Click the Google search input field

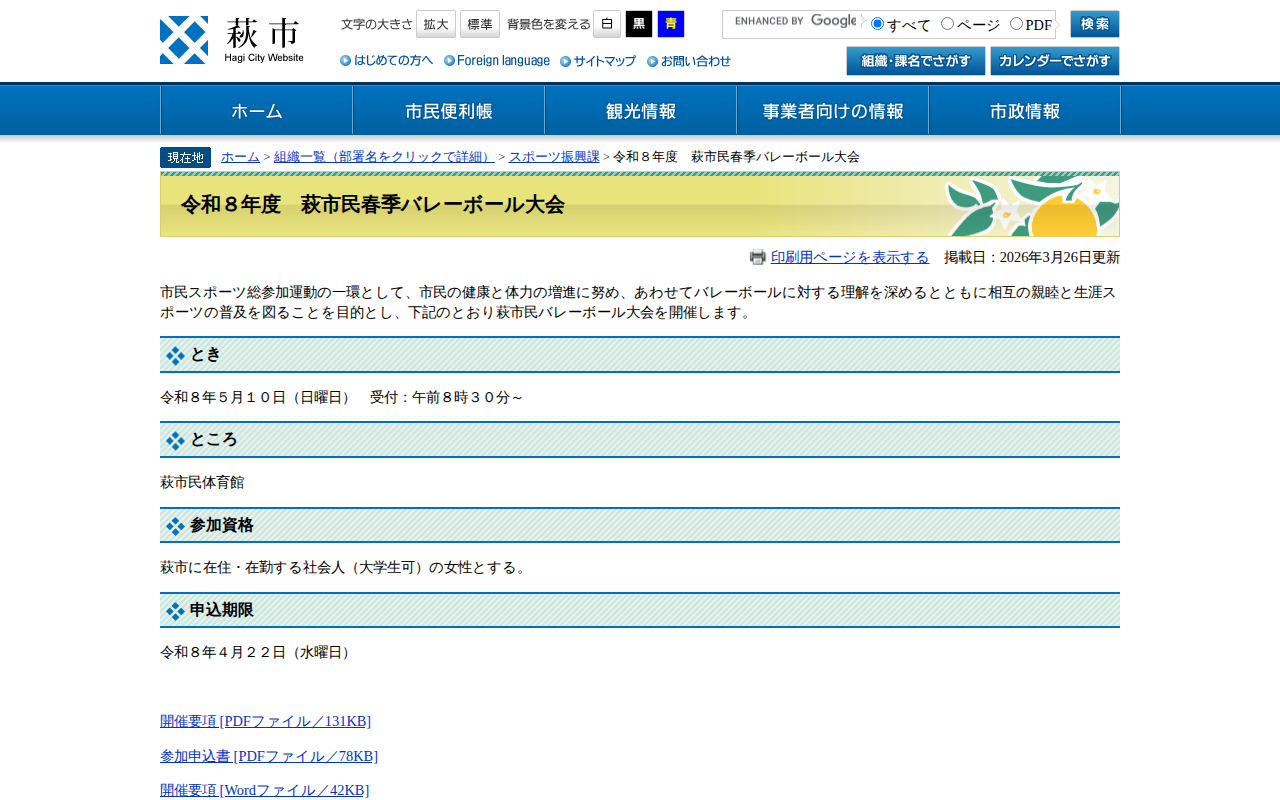(792, 24)
